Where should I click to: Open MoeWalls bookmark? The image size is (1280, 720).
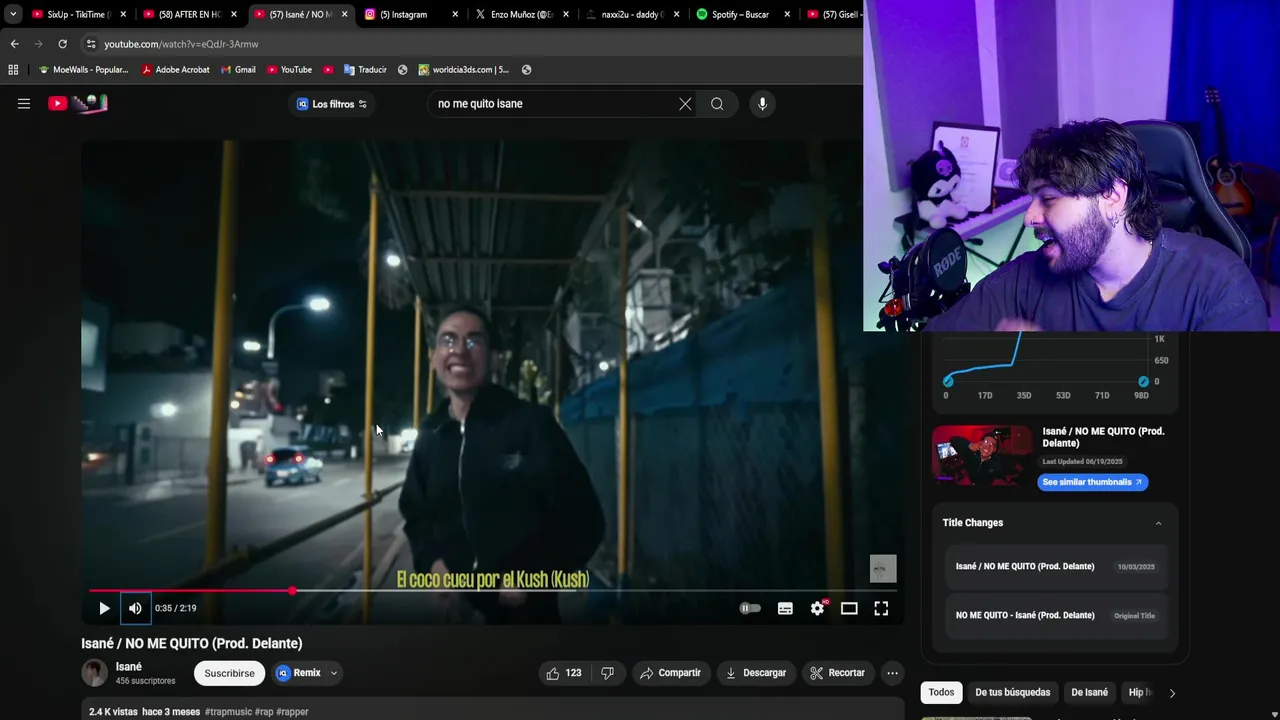click(83, 69)
